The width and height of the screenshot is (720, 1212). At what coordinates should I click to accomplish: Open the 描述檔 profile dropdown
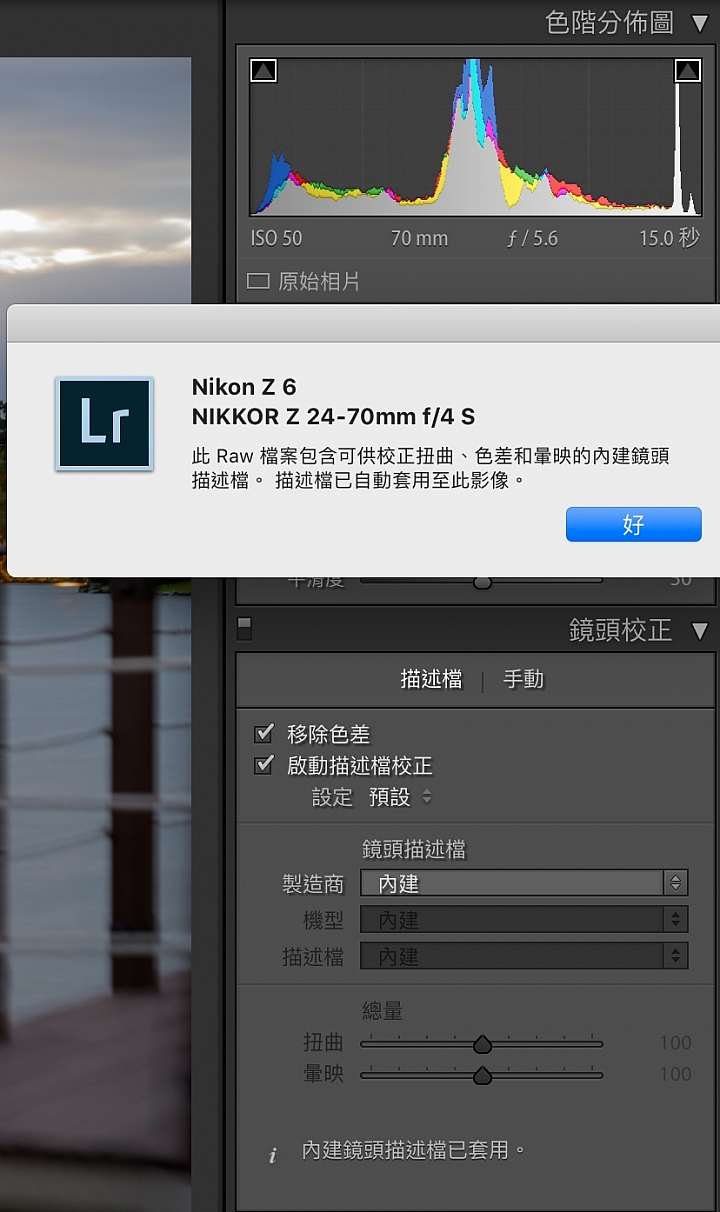click(524, 957)
